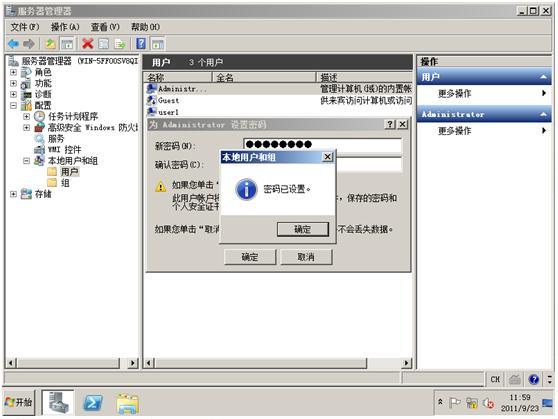Click left pane horizontal scrollbar right arrow
This screenshot has width=558, height=419.
[133, 363]
